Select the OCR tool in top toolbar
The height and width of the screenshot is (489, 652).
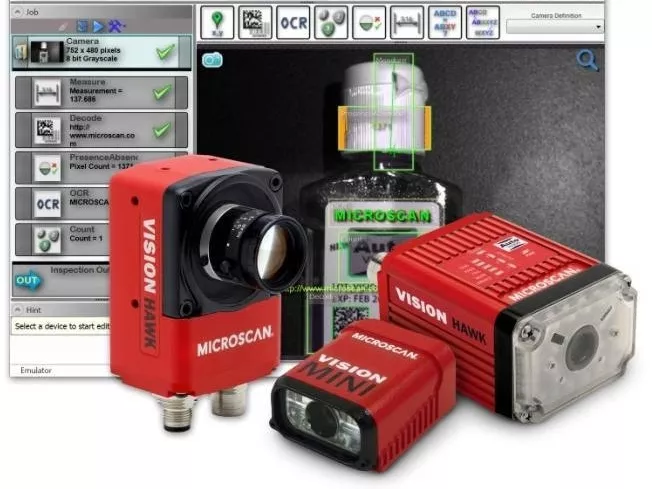pyautogui.click(x=293, y=22)
